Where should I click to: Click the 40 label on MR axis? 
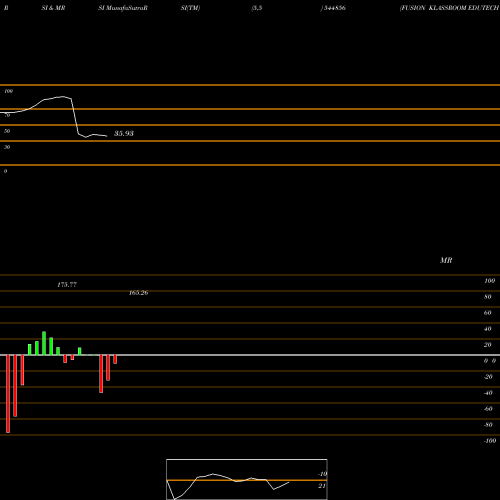pos(488,329)
